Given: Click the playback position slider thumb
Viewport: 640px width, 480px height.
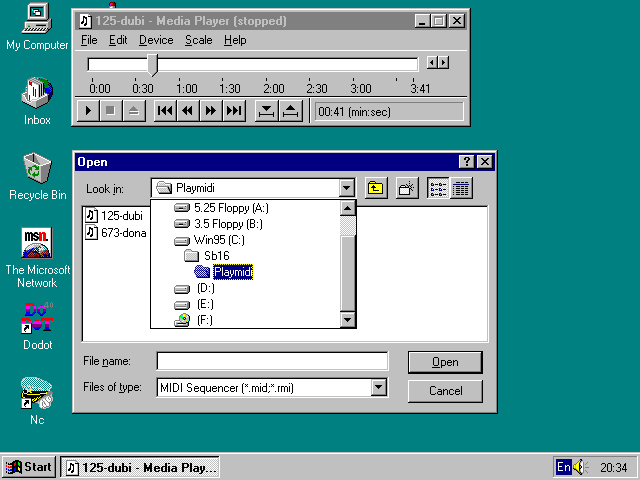Looking at the screenshot, I should (x=152, y=64).
